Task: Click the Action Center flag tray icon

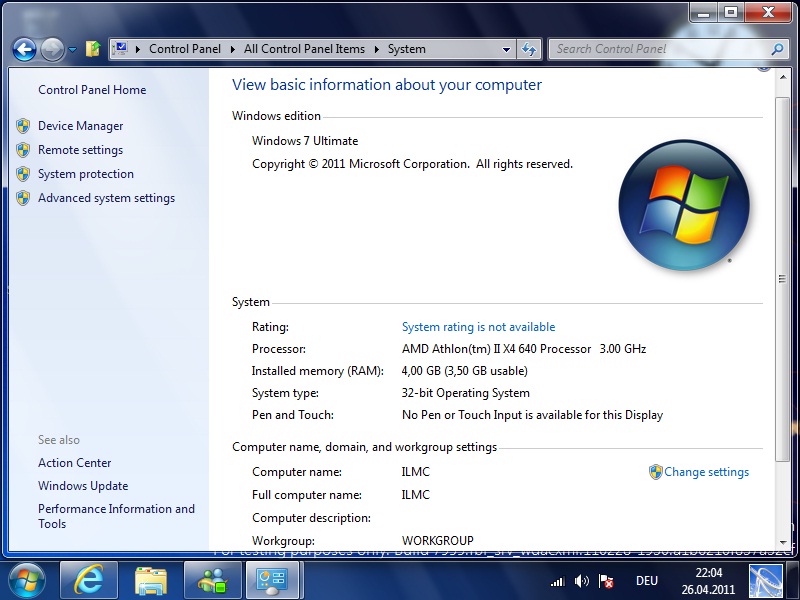Action: 606,581
